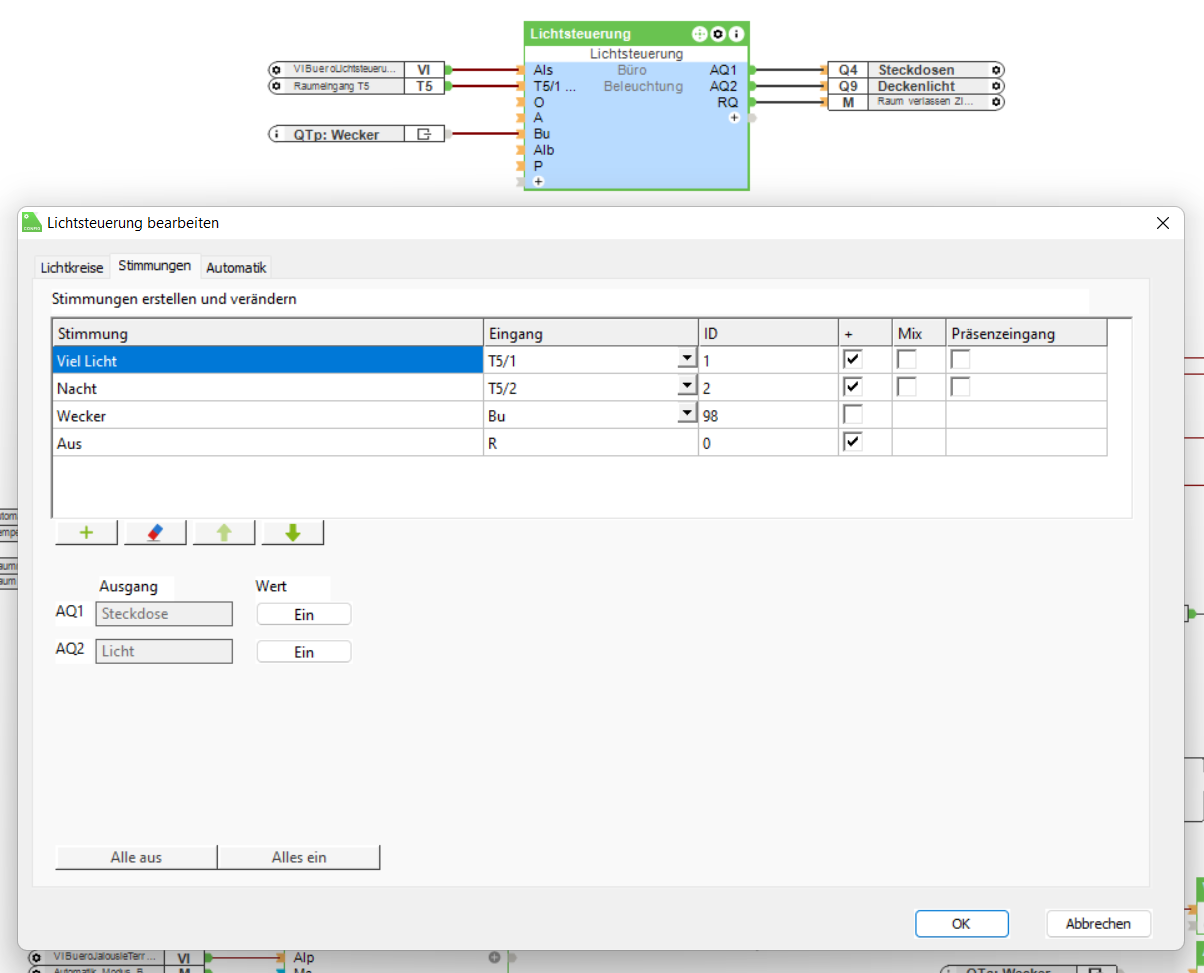Switch to the Automatik tab
This screenshot has width=1204, height=973.
click(236, 268)
